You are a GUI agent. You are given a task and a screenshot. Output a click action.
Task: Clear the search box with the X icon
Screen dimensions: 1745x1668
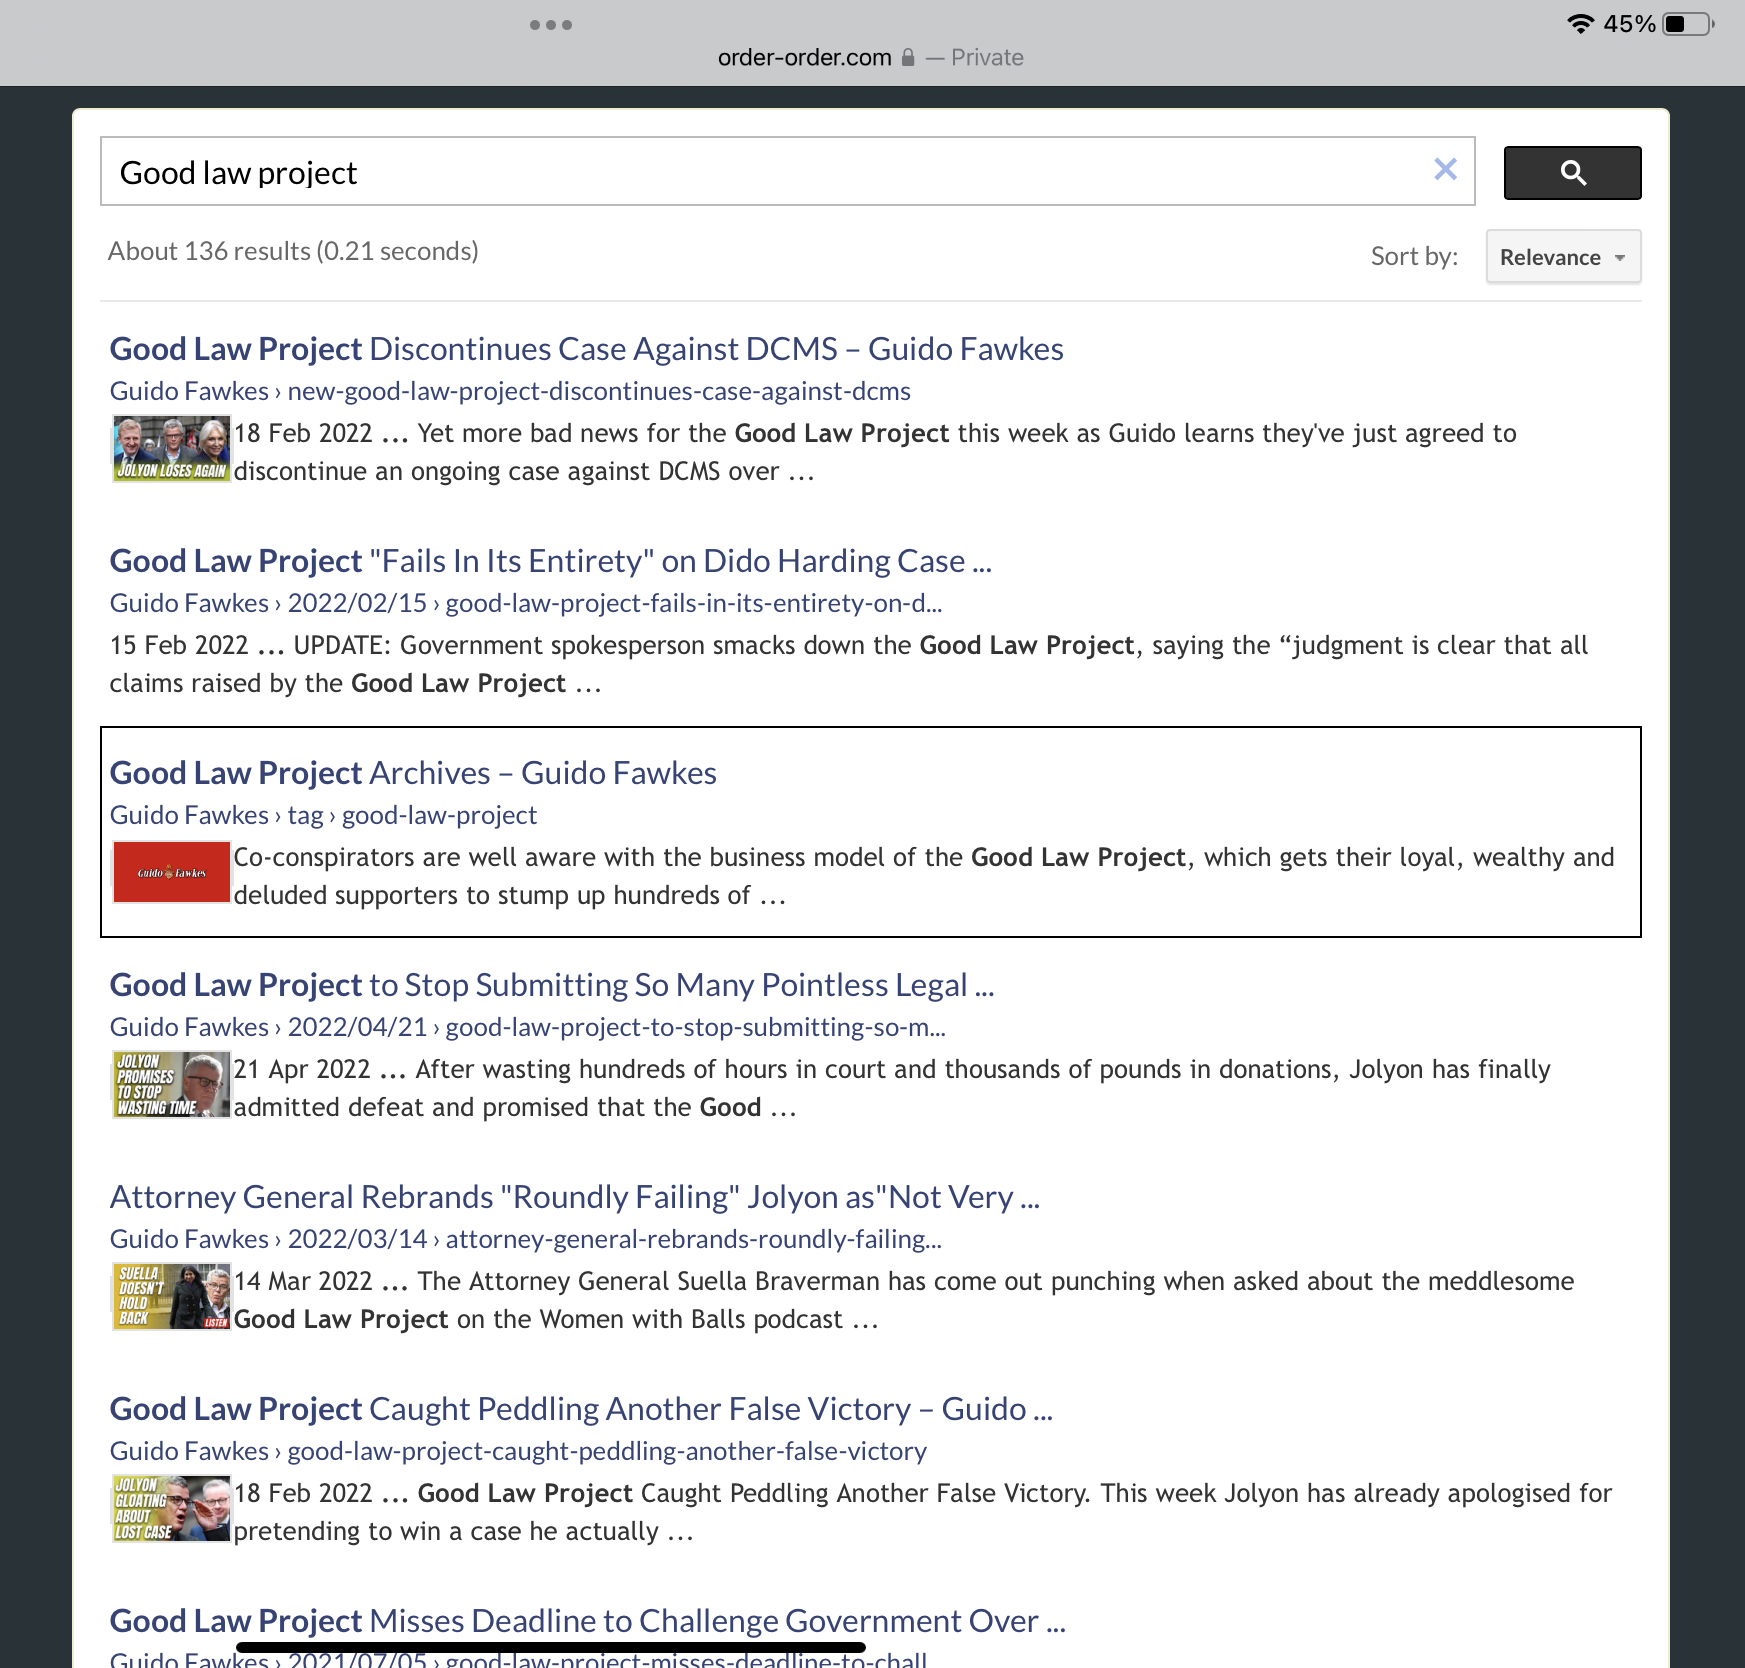(1445, 170)
